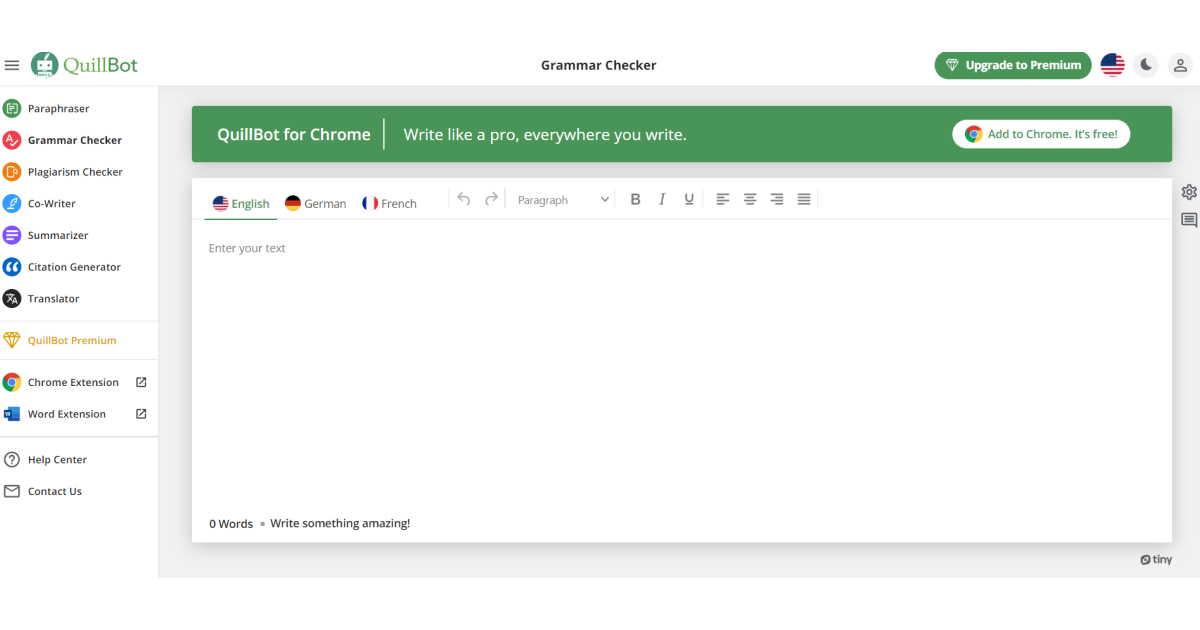Click the QuillBot logo
Screen dimensions: 1200x630
click(84, 65)
